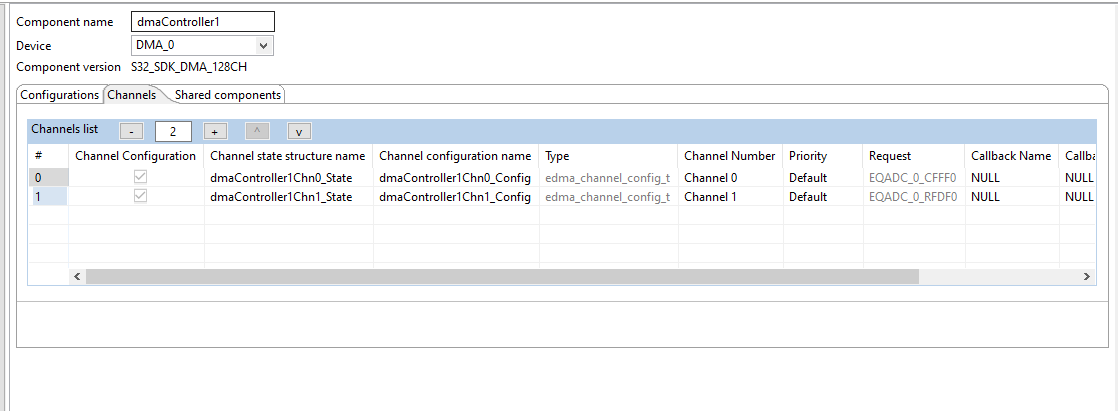Click the minus button to remove a channel
This screenshot has width=1118, height=411.
pos(131,131)
